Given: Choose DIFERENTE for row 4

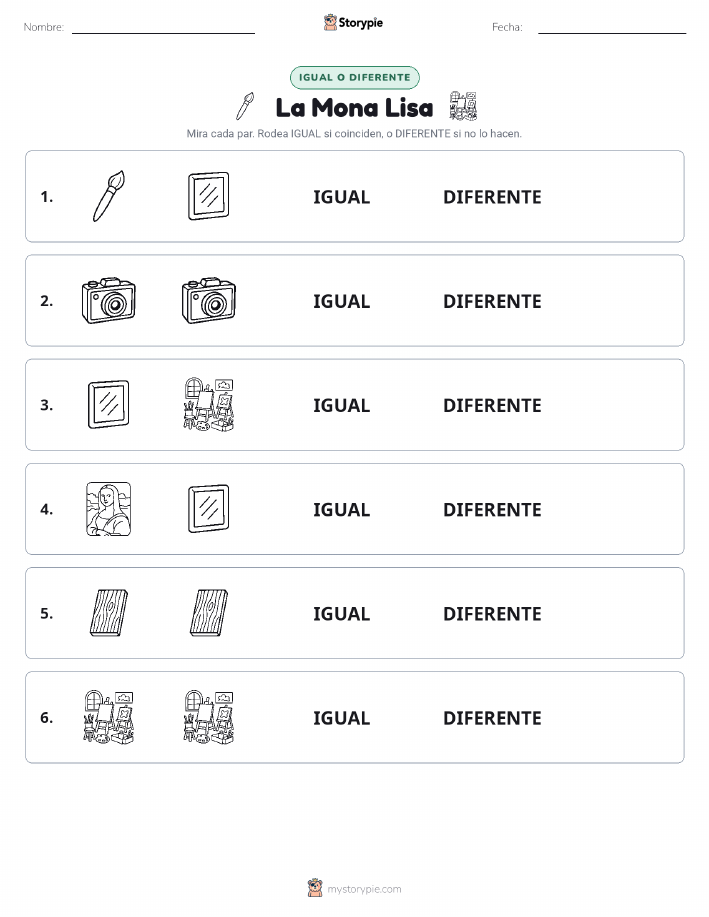Looking at the screenshot, I should point(492,509).
